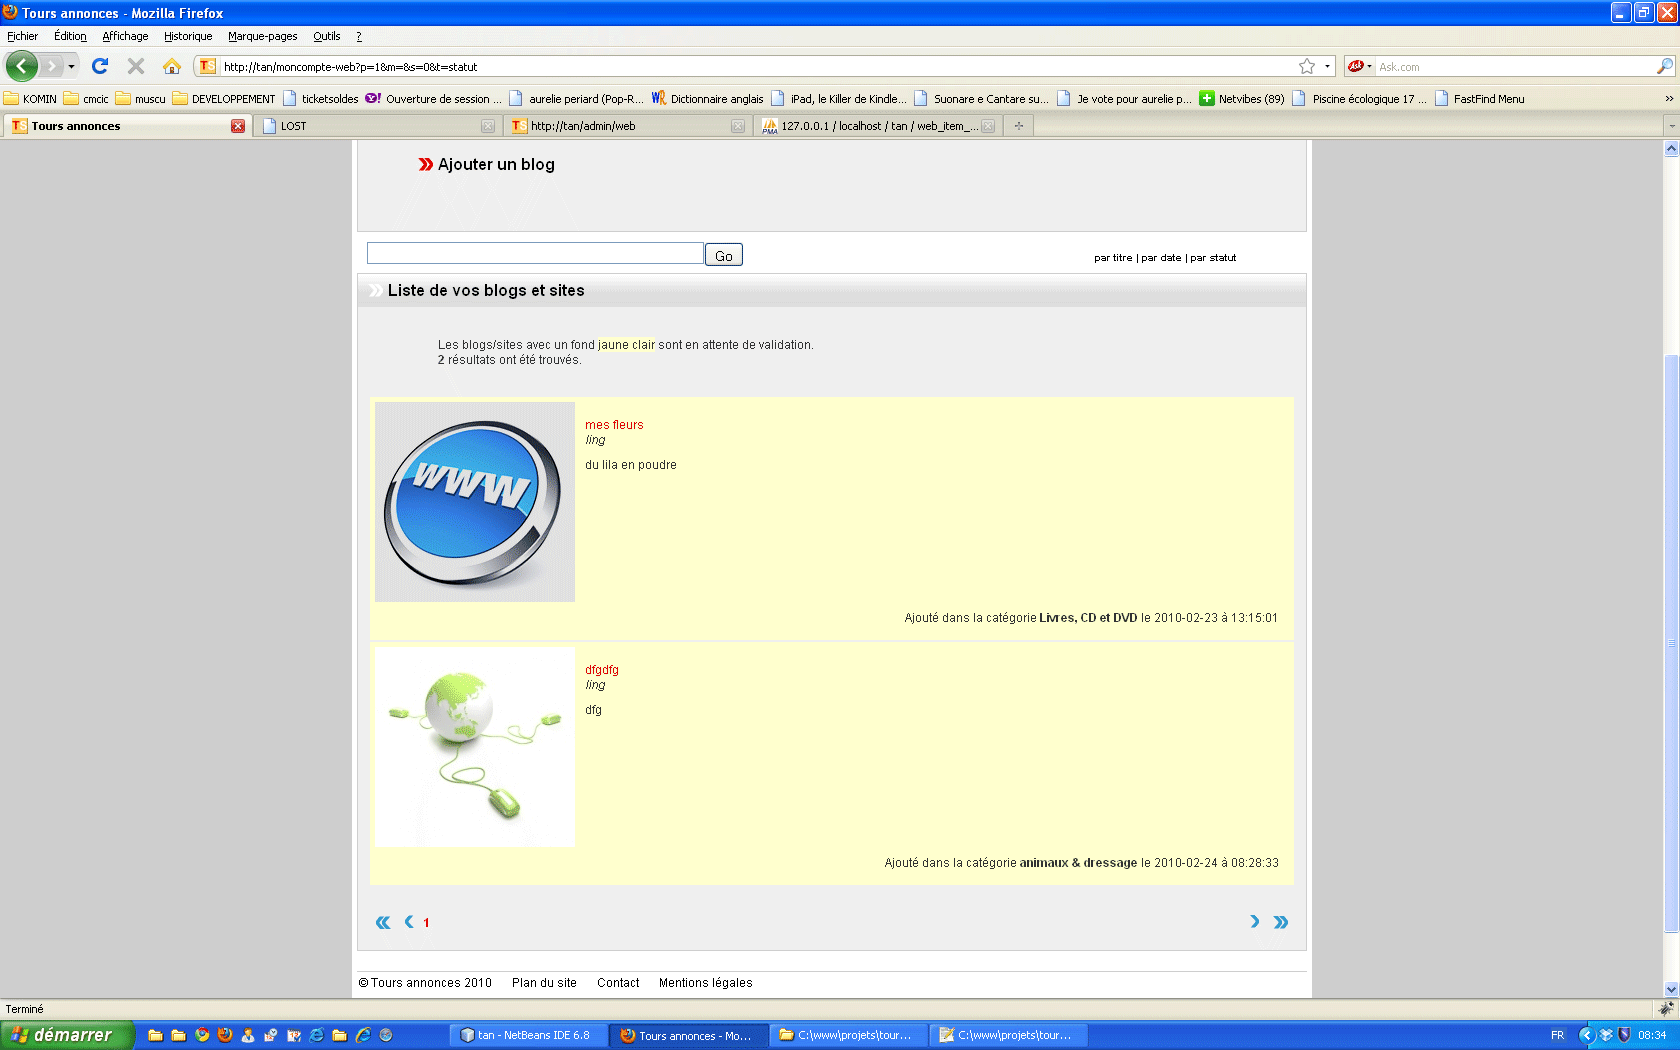This screenshot has height=1050, width=1680.
Task: Sort the list par date
Action: click(1161, 258)
